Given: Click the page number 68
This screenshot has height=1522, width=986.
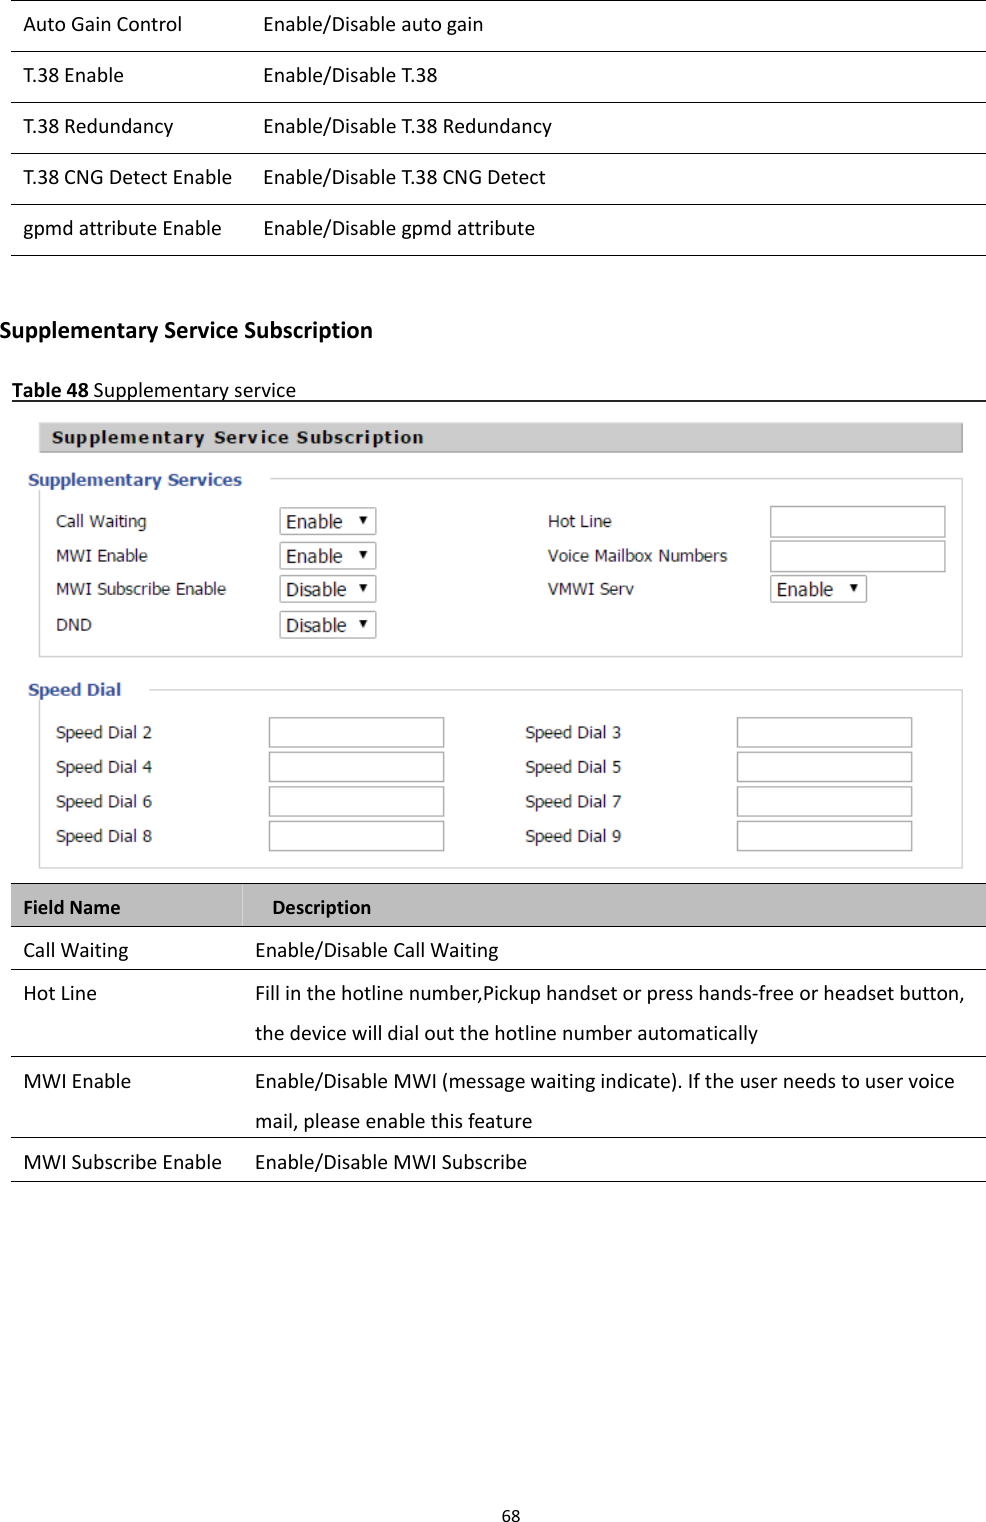Looking at the screenshot, I should click(512, 1514).
